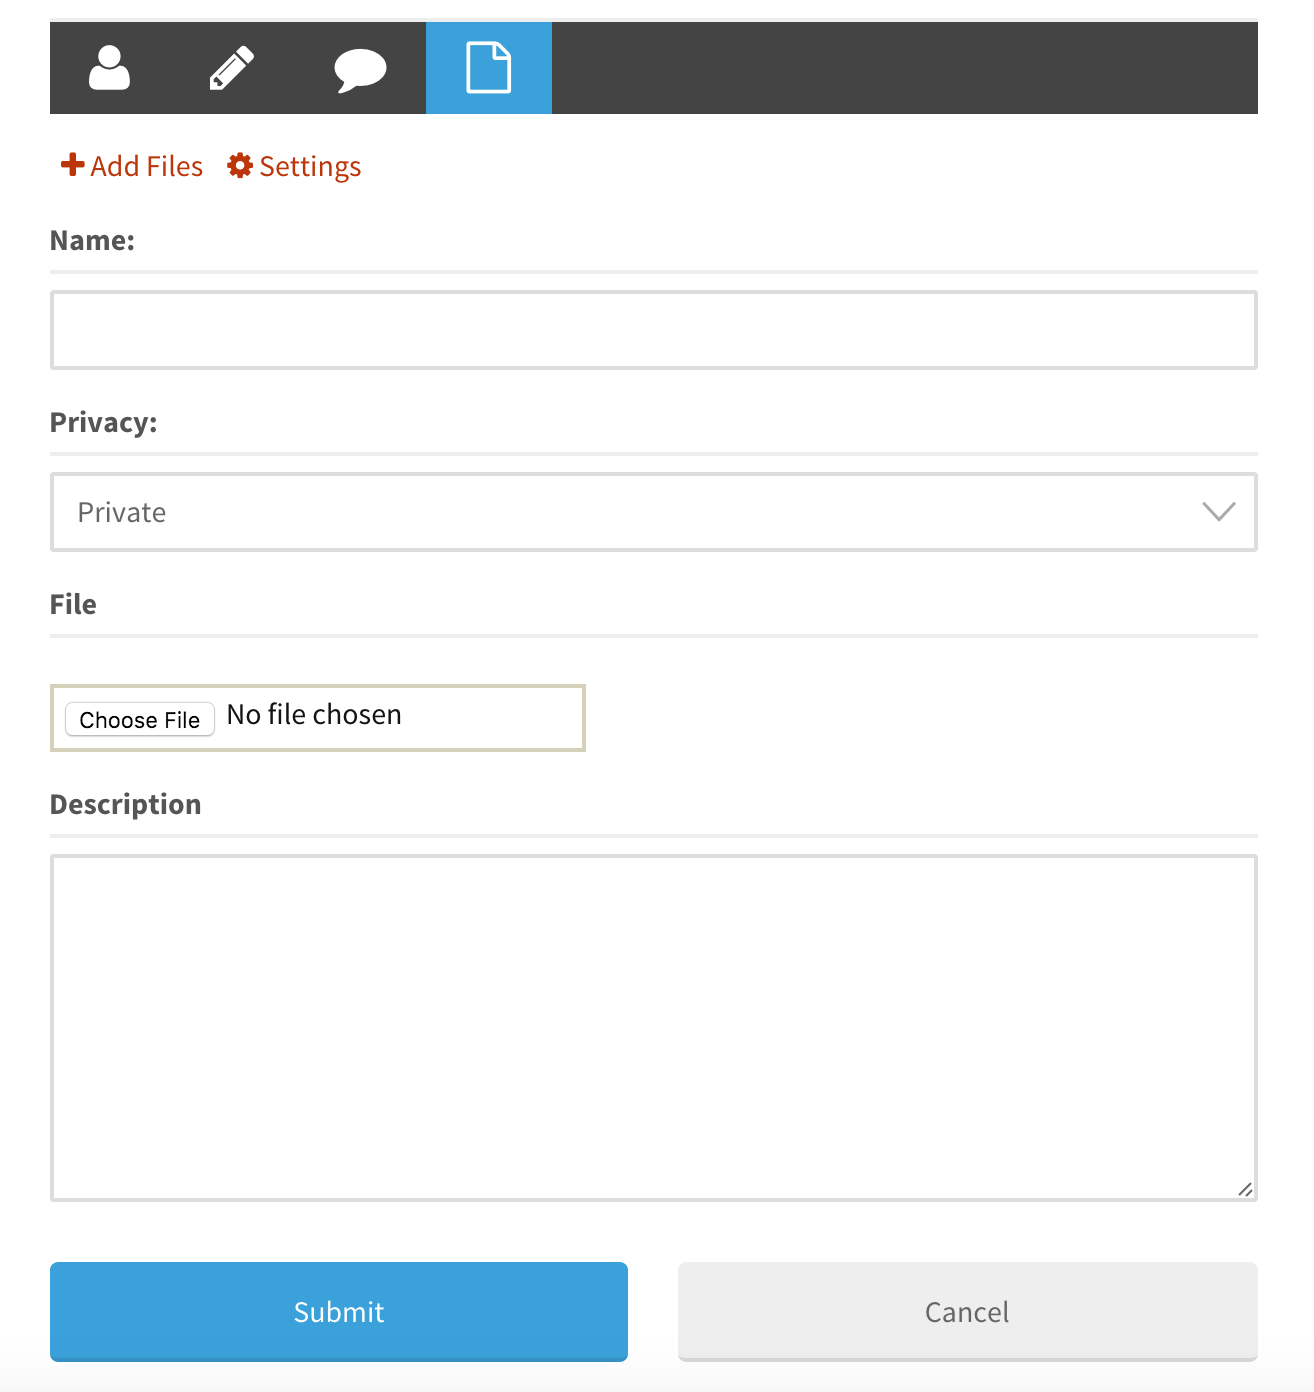This screenshot has height=1392, width=1314.
Task: Click the Name: field label
Action: coord(92,241)
